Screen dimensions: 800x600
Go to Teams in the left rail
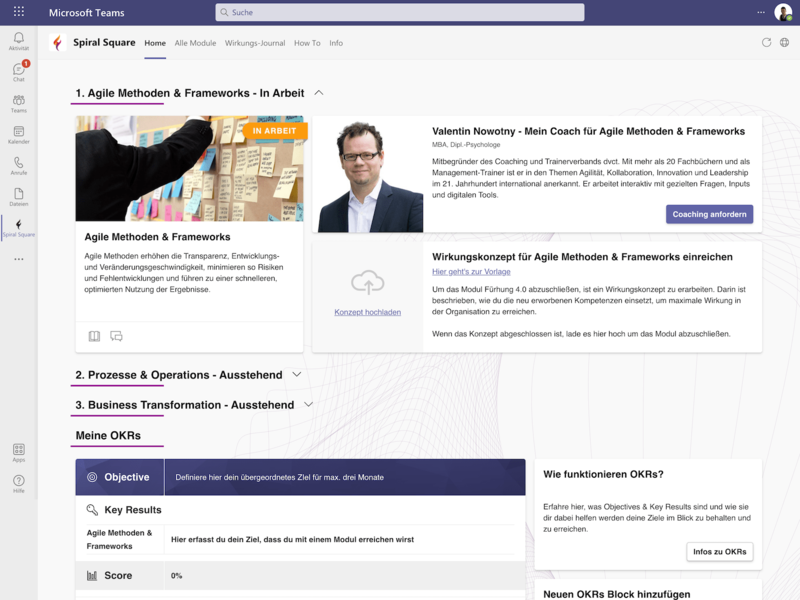coord(18,103)
